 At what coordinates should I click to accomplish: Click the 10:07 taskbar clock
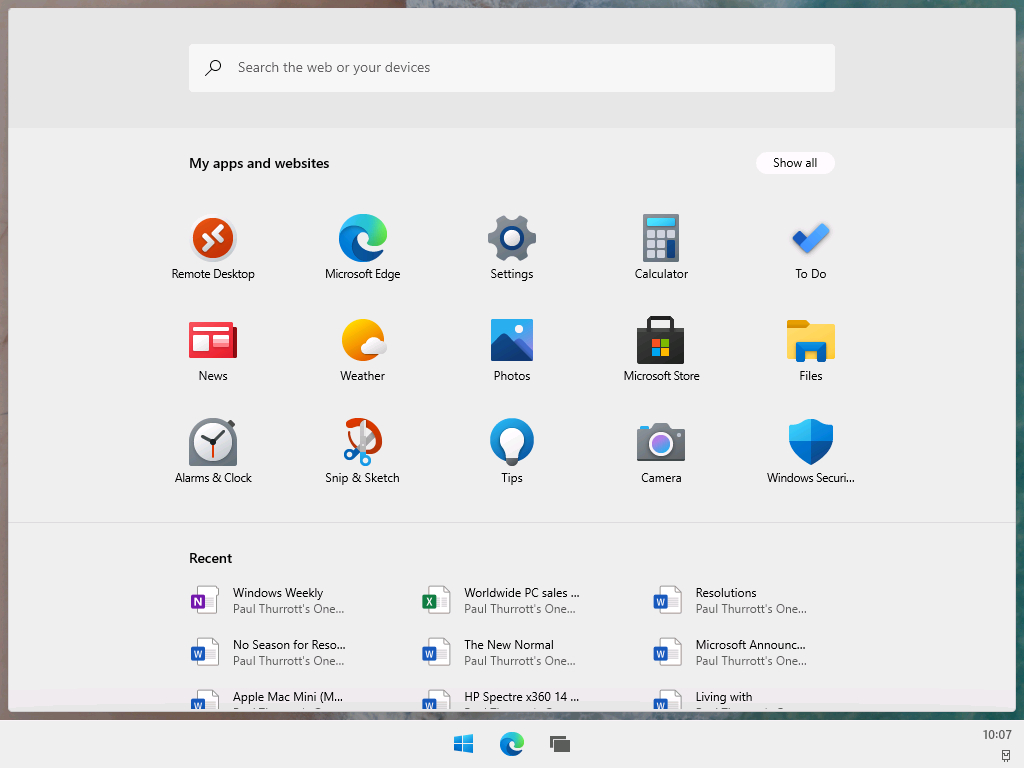tap(997, 735)
